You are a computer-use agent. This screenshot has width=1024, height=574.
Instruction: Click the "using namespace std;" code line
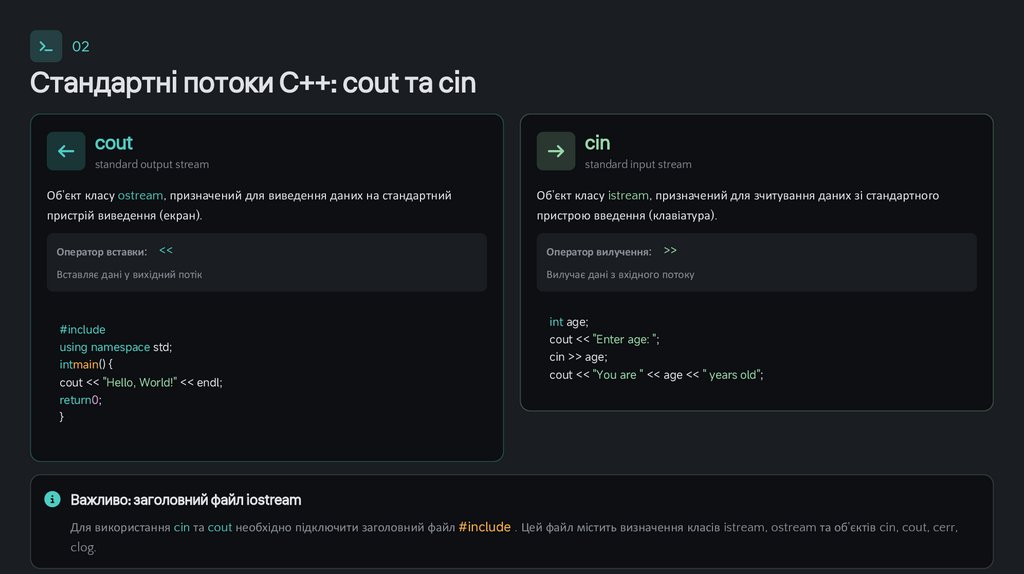click(116, 347)
